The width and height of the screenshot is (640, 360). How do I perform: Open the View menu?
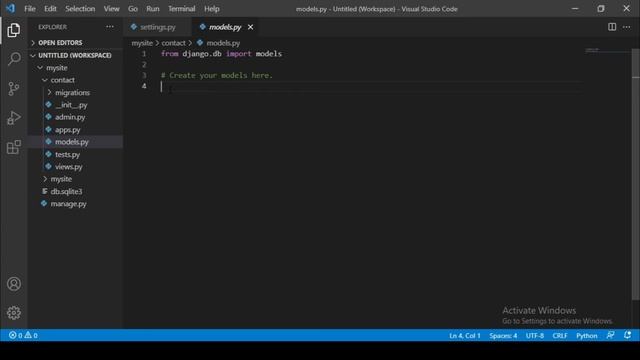pos(111,9)
